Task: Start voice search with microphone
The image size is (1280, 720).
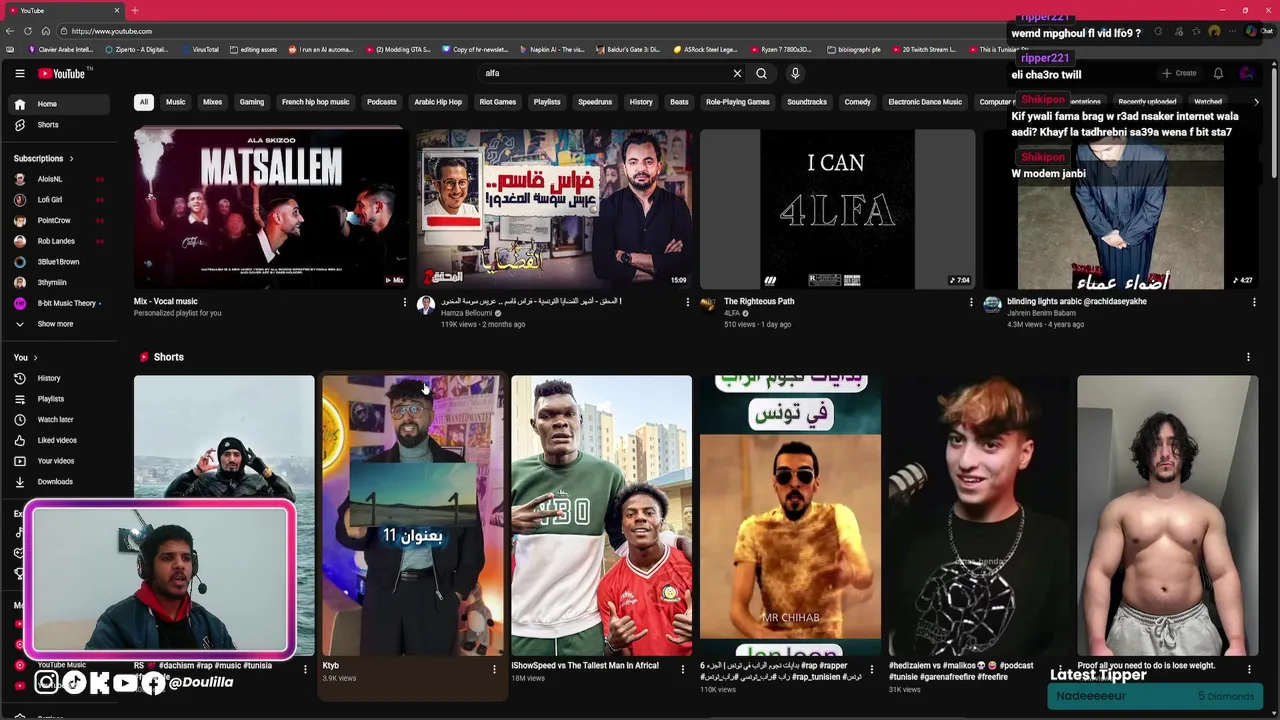Action: pyautogui.click(x=795, y=73)
